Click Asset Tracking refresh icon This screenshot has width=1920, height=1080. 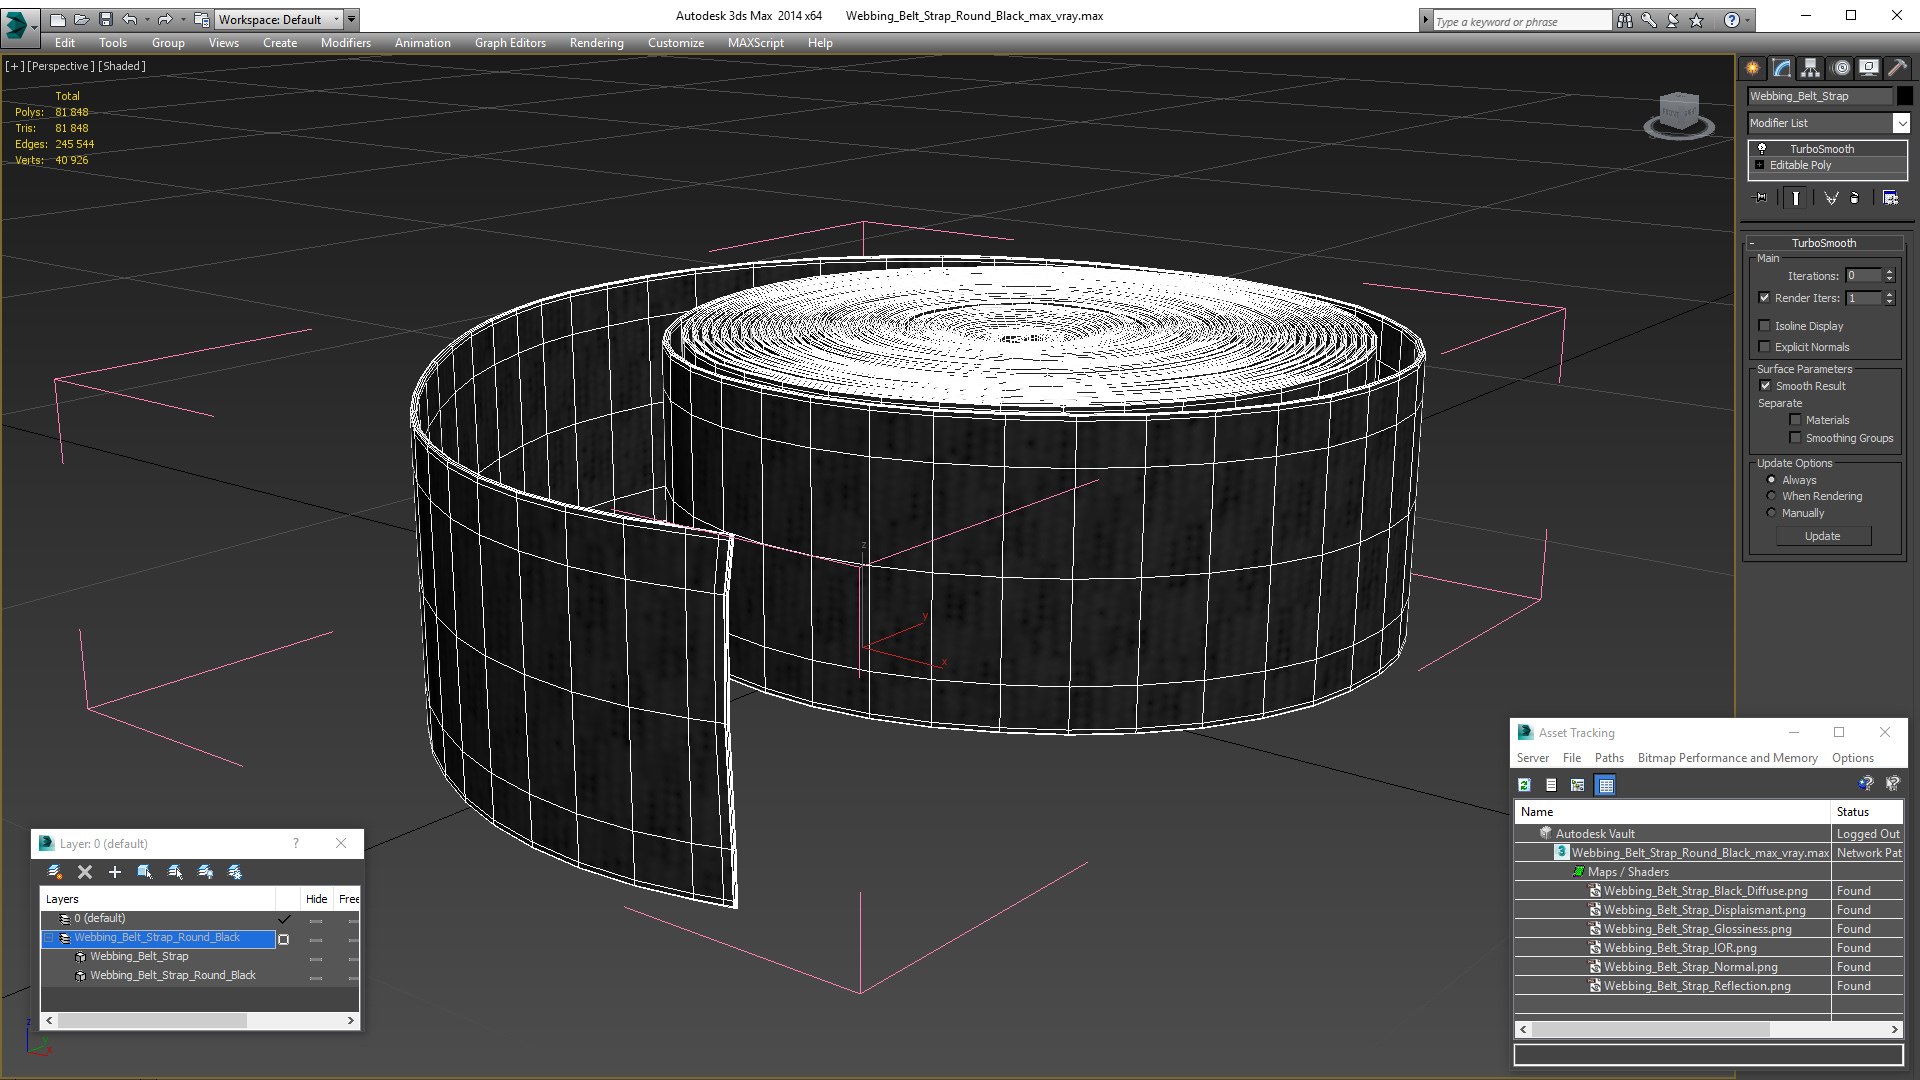[1524, 785]
